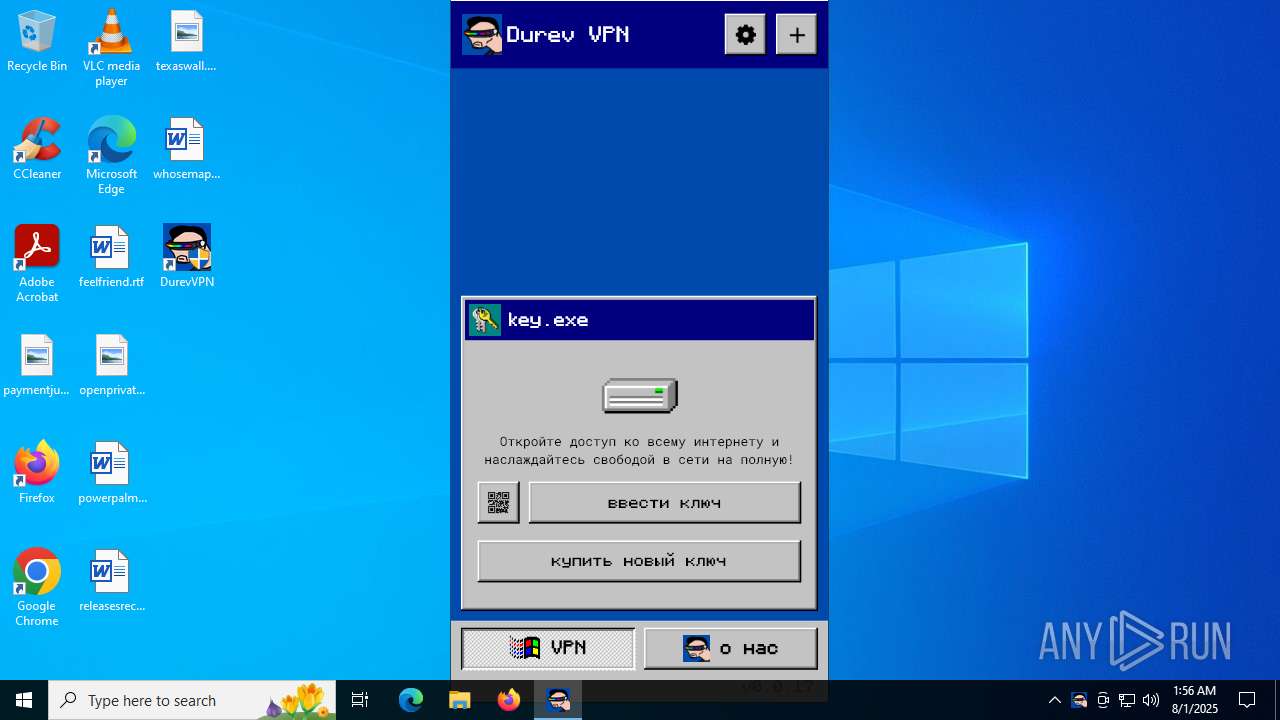
Task: Switch to the VPN tab
Action: [548, 648]
